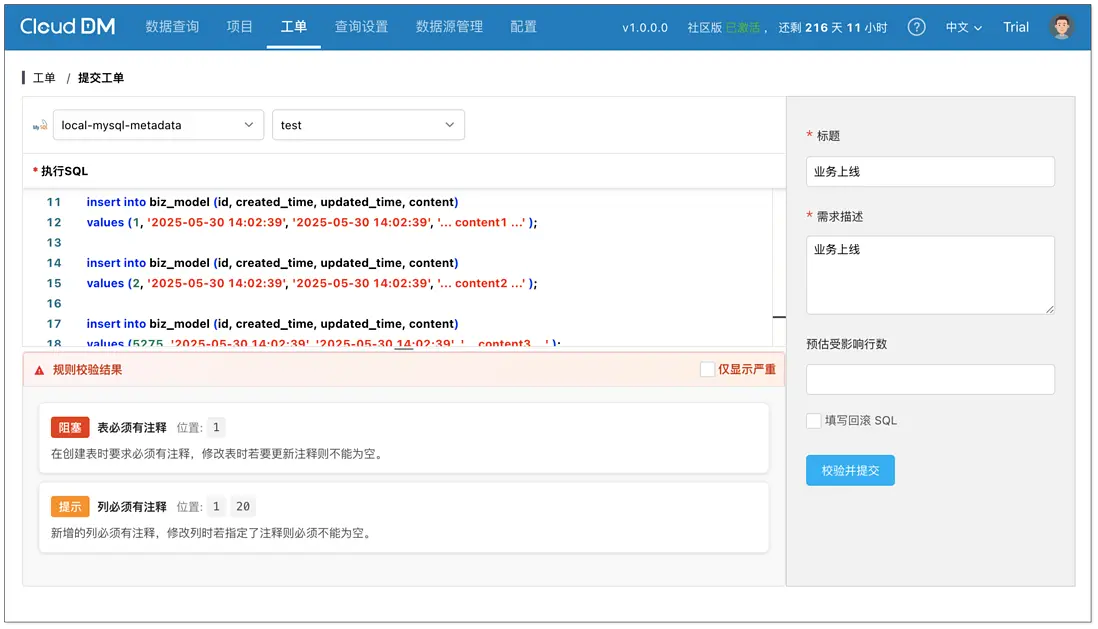Click position 1 of 列必须有注释 rule

(x=216, y=506)
